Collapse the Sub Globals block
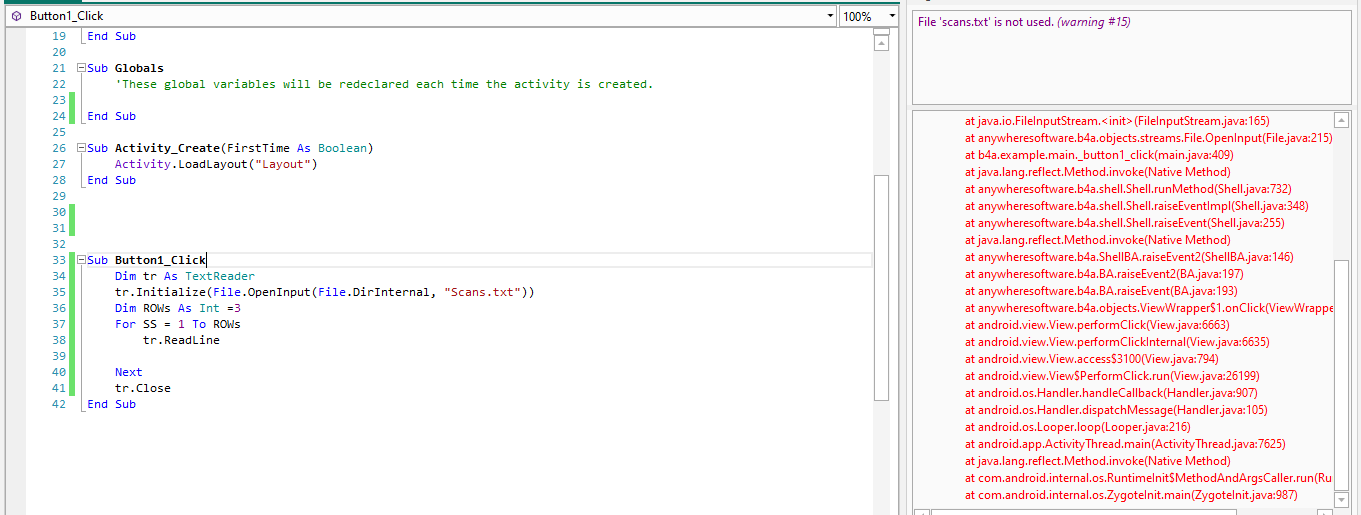Viewport: 1361px width, 515px height. click(80, 68)
